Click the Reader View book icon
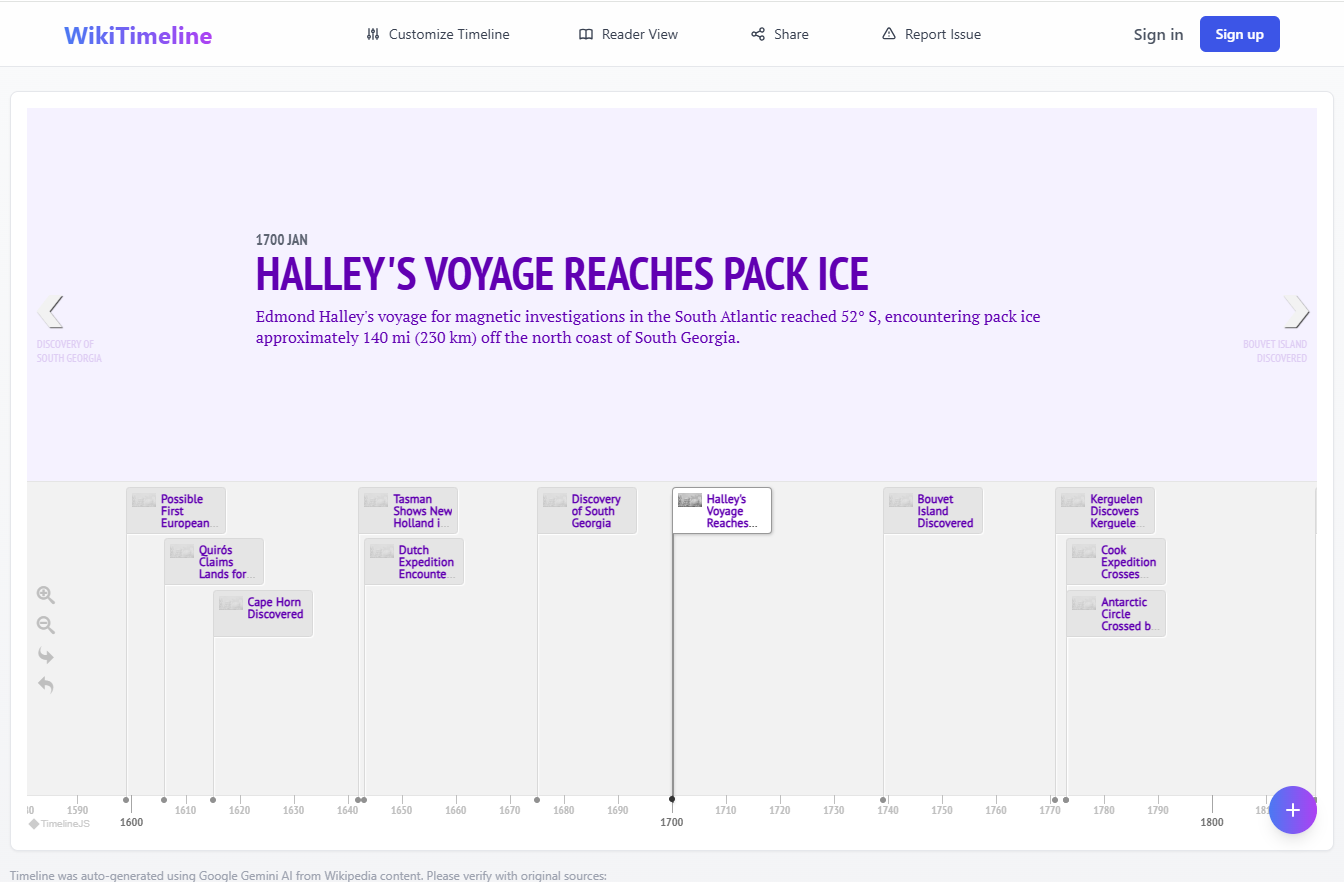 (584, 33)
